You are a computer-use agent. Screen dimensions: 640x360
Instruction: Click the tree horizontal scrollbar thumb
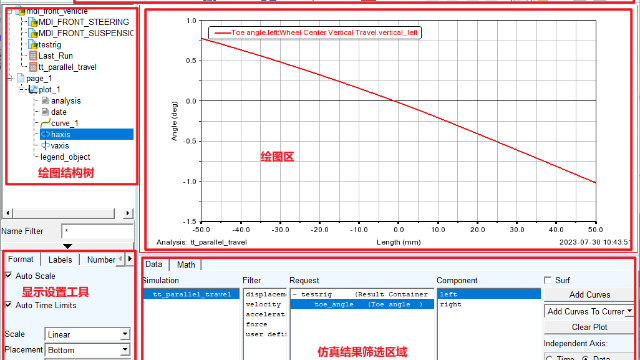(64, 213)
